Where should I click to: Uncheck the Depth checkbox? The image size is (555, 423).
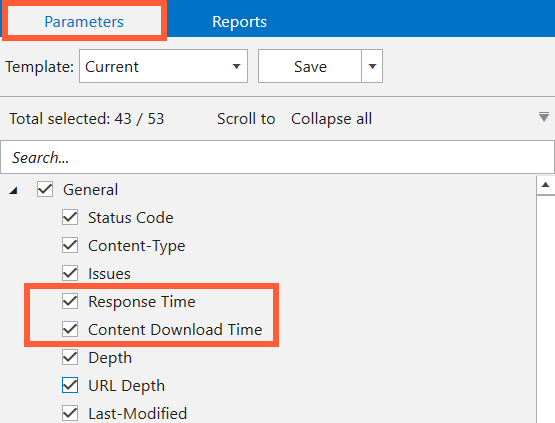(x=70, y=357)
